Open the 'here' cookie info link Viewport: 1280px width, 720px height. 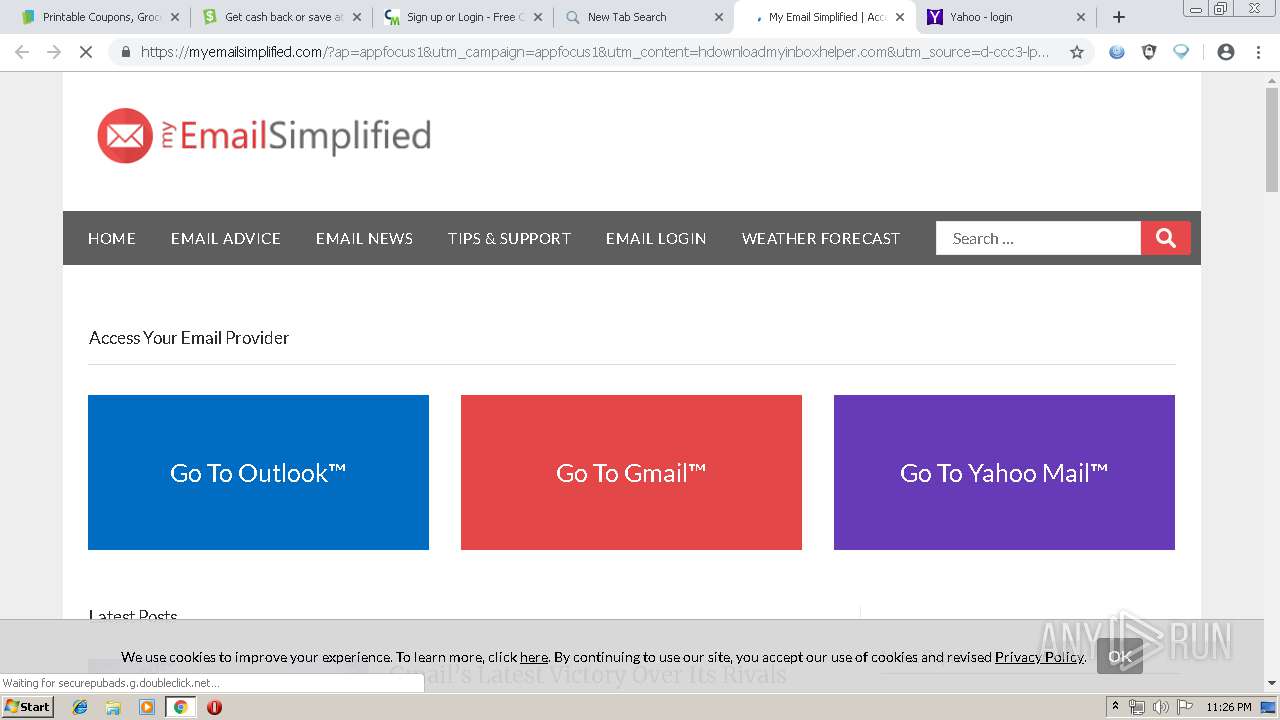coord(534,657)
